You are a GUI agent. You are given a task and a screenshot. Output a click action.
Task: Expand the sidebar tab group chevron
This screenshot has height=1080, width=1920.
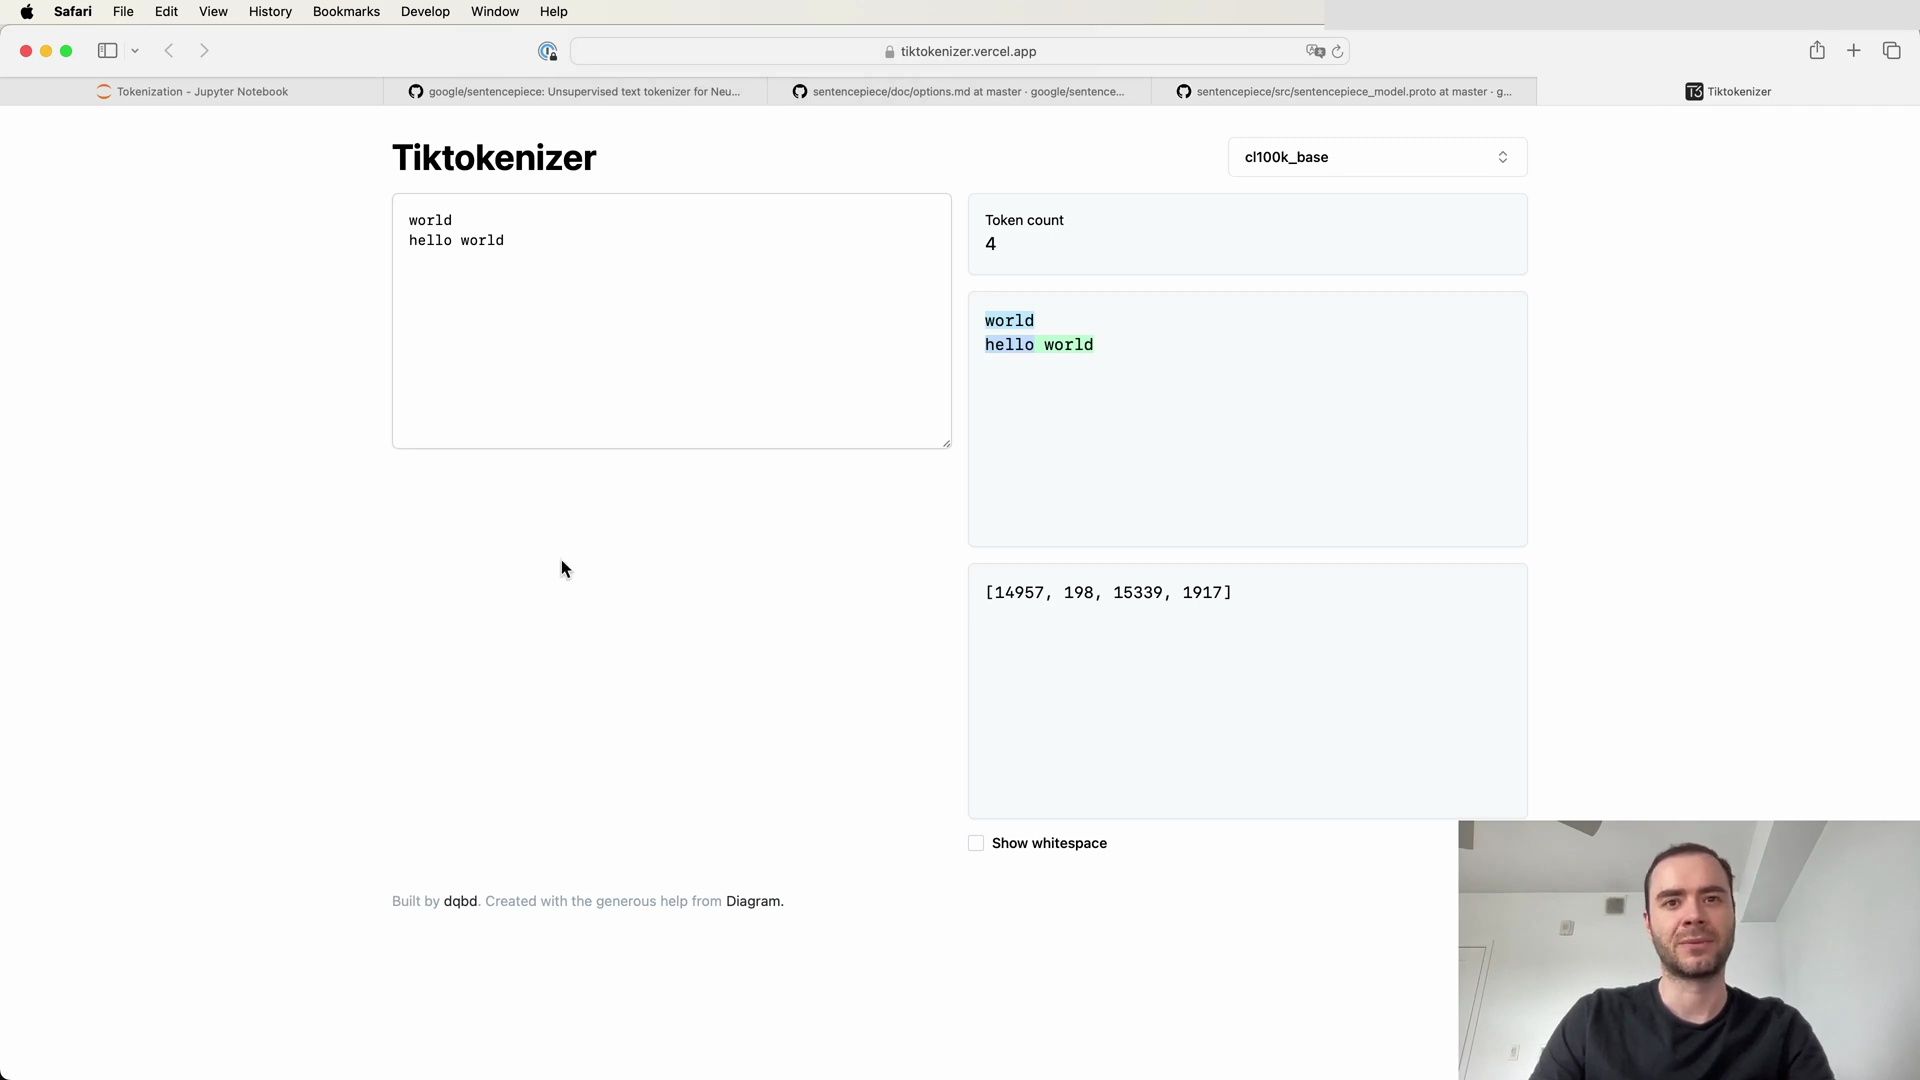point(135,51)
